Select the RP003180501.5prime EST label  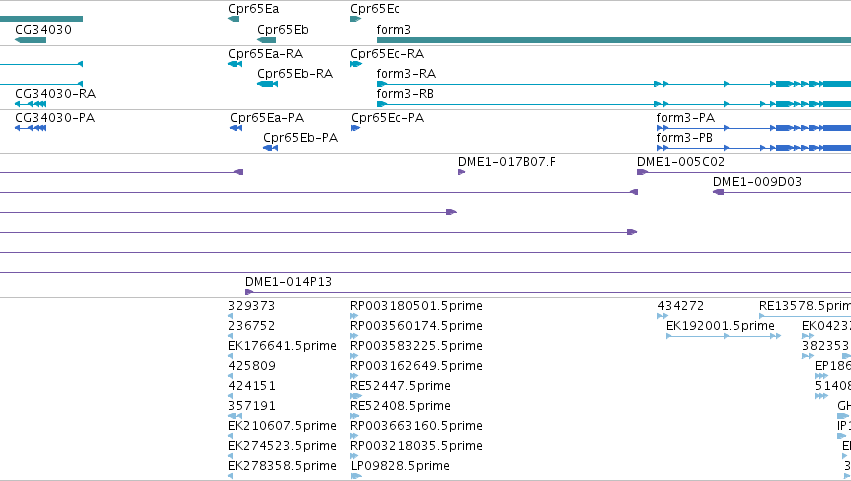click(x=416, y=306)
